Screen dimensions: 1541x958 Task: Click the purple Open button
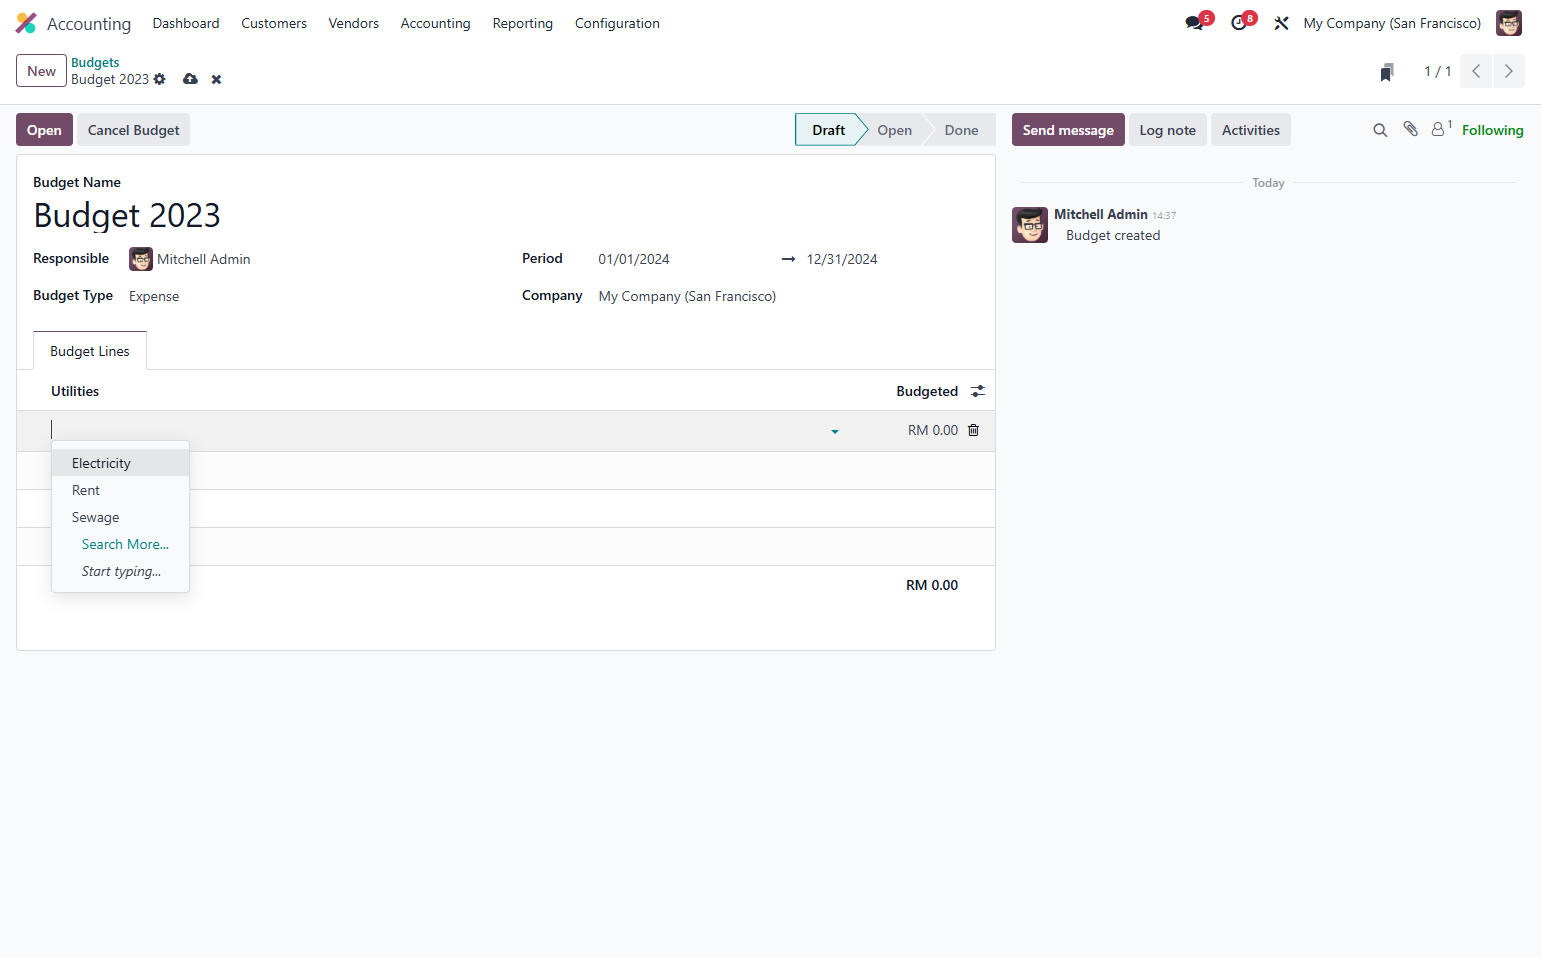click(x=44, y=130)
